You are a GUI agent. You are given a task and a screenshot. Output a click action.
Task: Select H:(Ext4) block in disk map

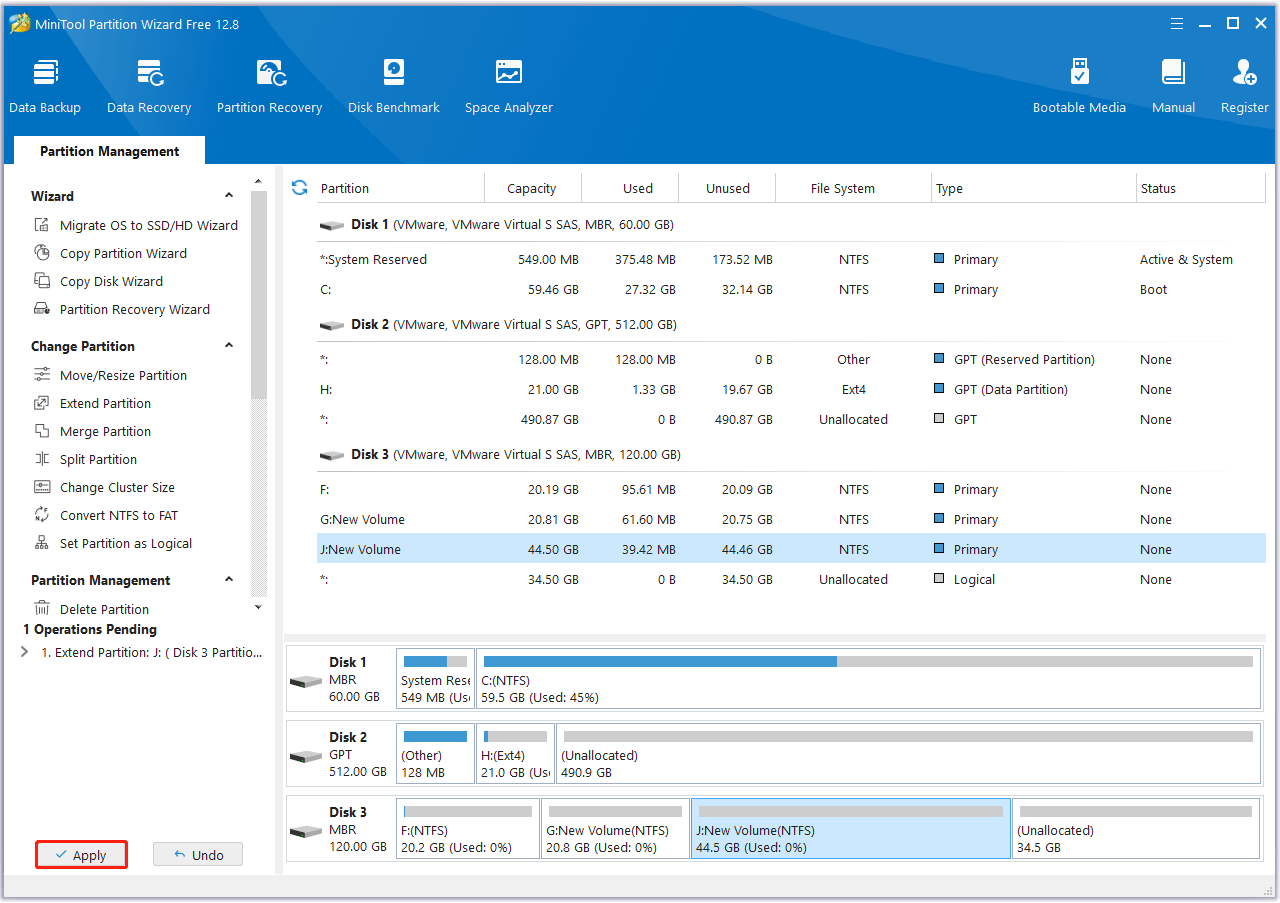[x=515, y=754]
